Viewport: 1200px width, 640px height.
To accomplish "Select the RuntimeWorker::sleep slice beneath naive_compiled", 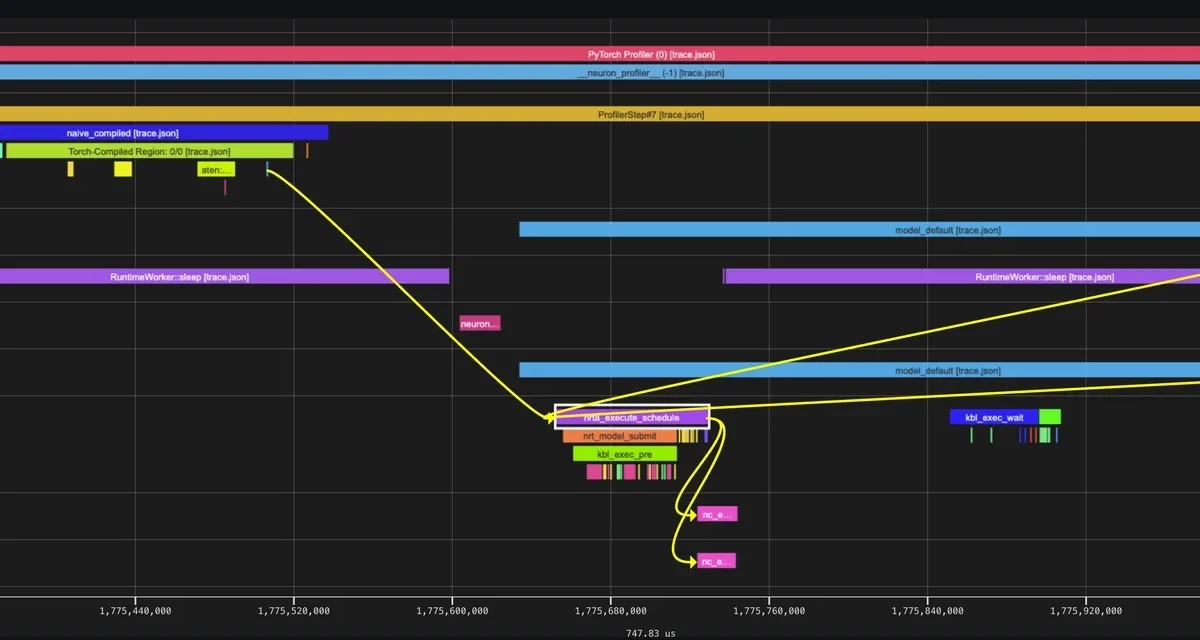I will pos(224,276).
